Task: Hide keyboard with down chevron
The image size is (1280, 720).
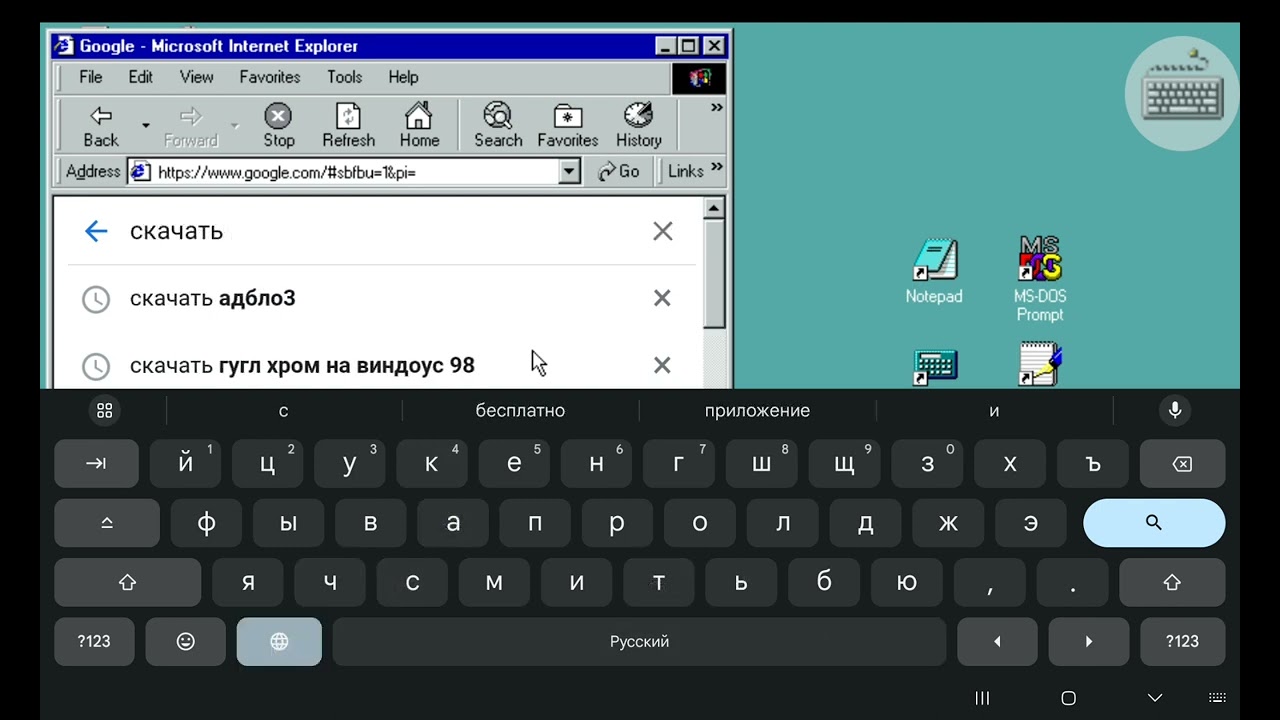Action: [x=1155, y=698]
